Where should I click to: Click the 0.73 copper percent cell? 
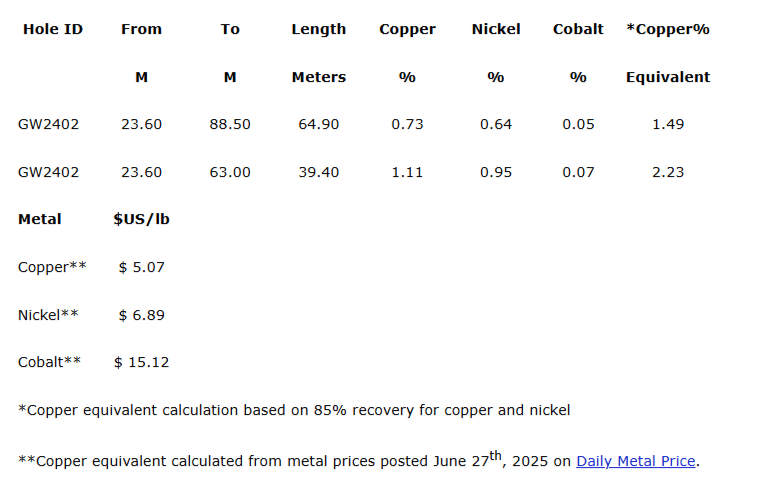coord(407,124)
